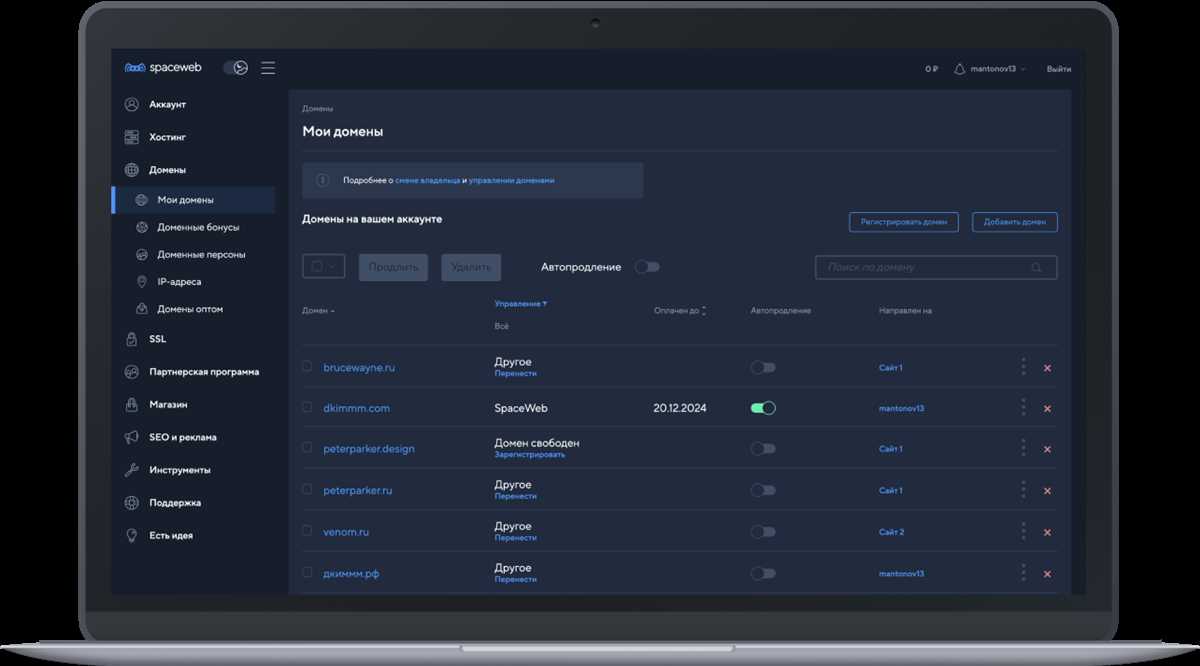Click into the Поиск по домену field
The height and width of the screenshot is (666, 1200).
[x=936, y=267]
